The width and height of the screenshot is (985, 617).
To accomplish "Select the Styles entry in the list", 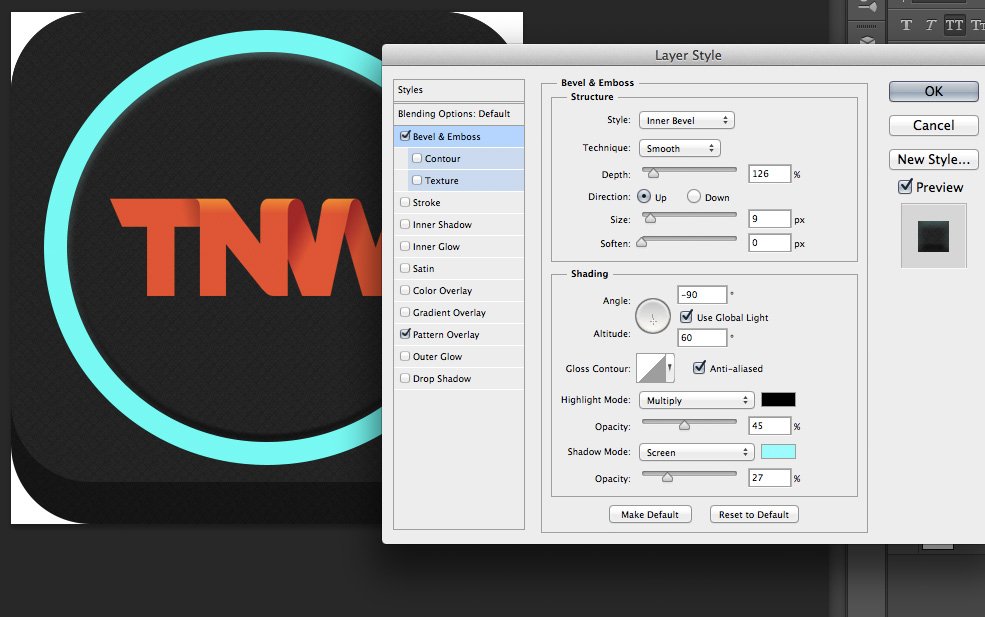I will pos(459,90).
